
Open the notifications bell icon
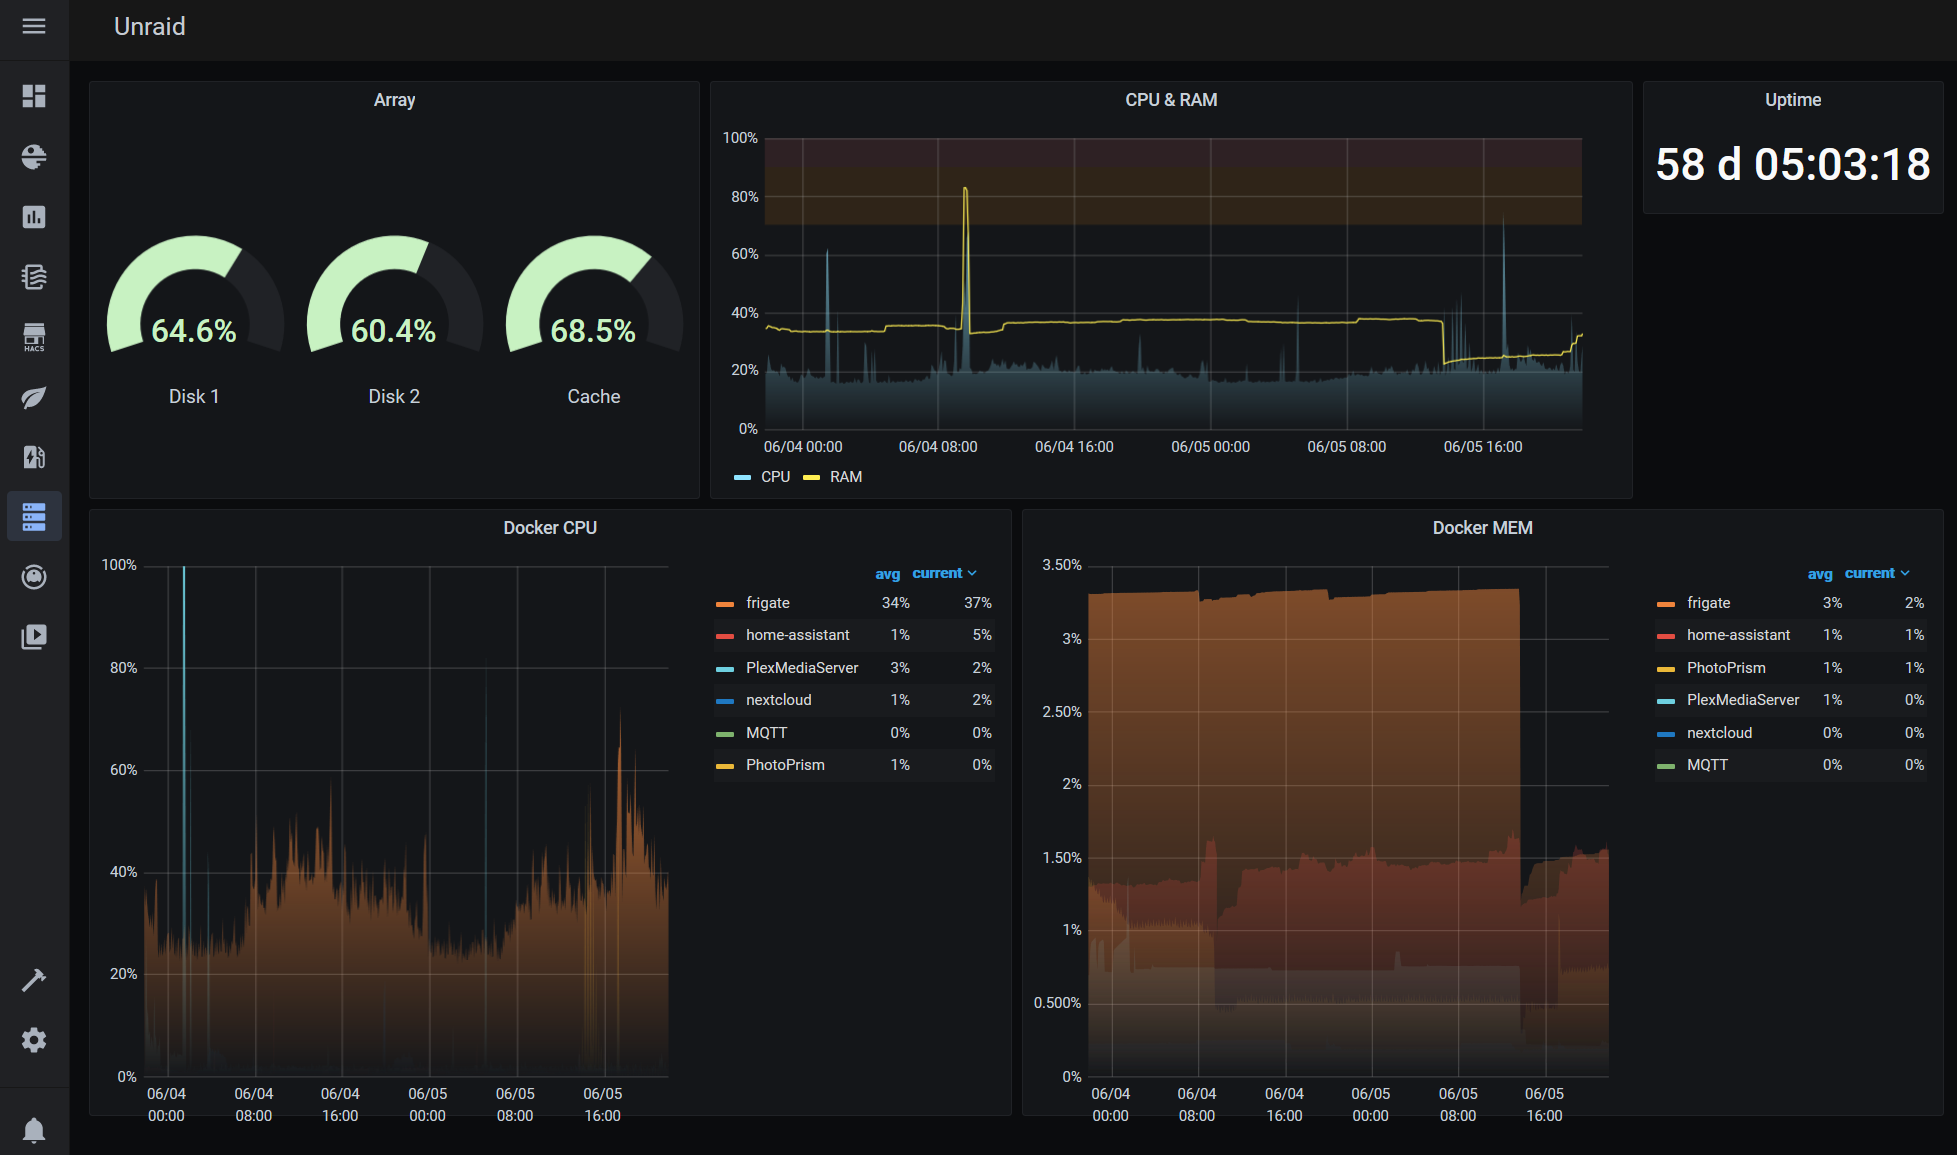click(34, 1130)
